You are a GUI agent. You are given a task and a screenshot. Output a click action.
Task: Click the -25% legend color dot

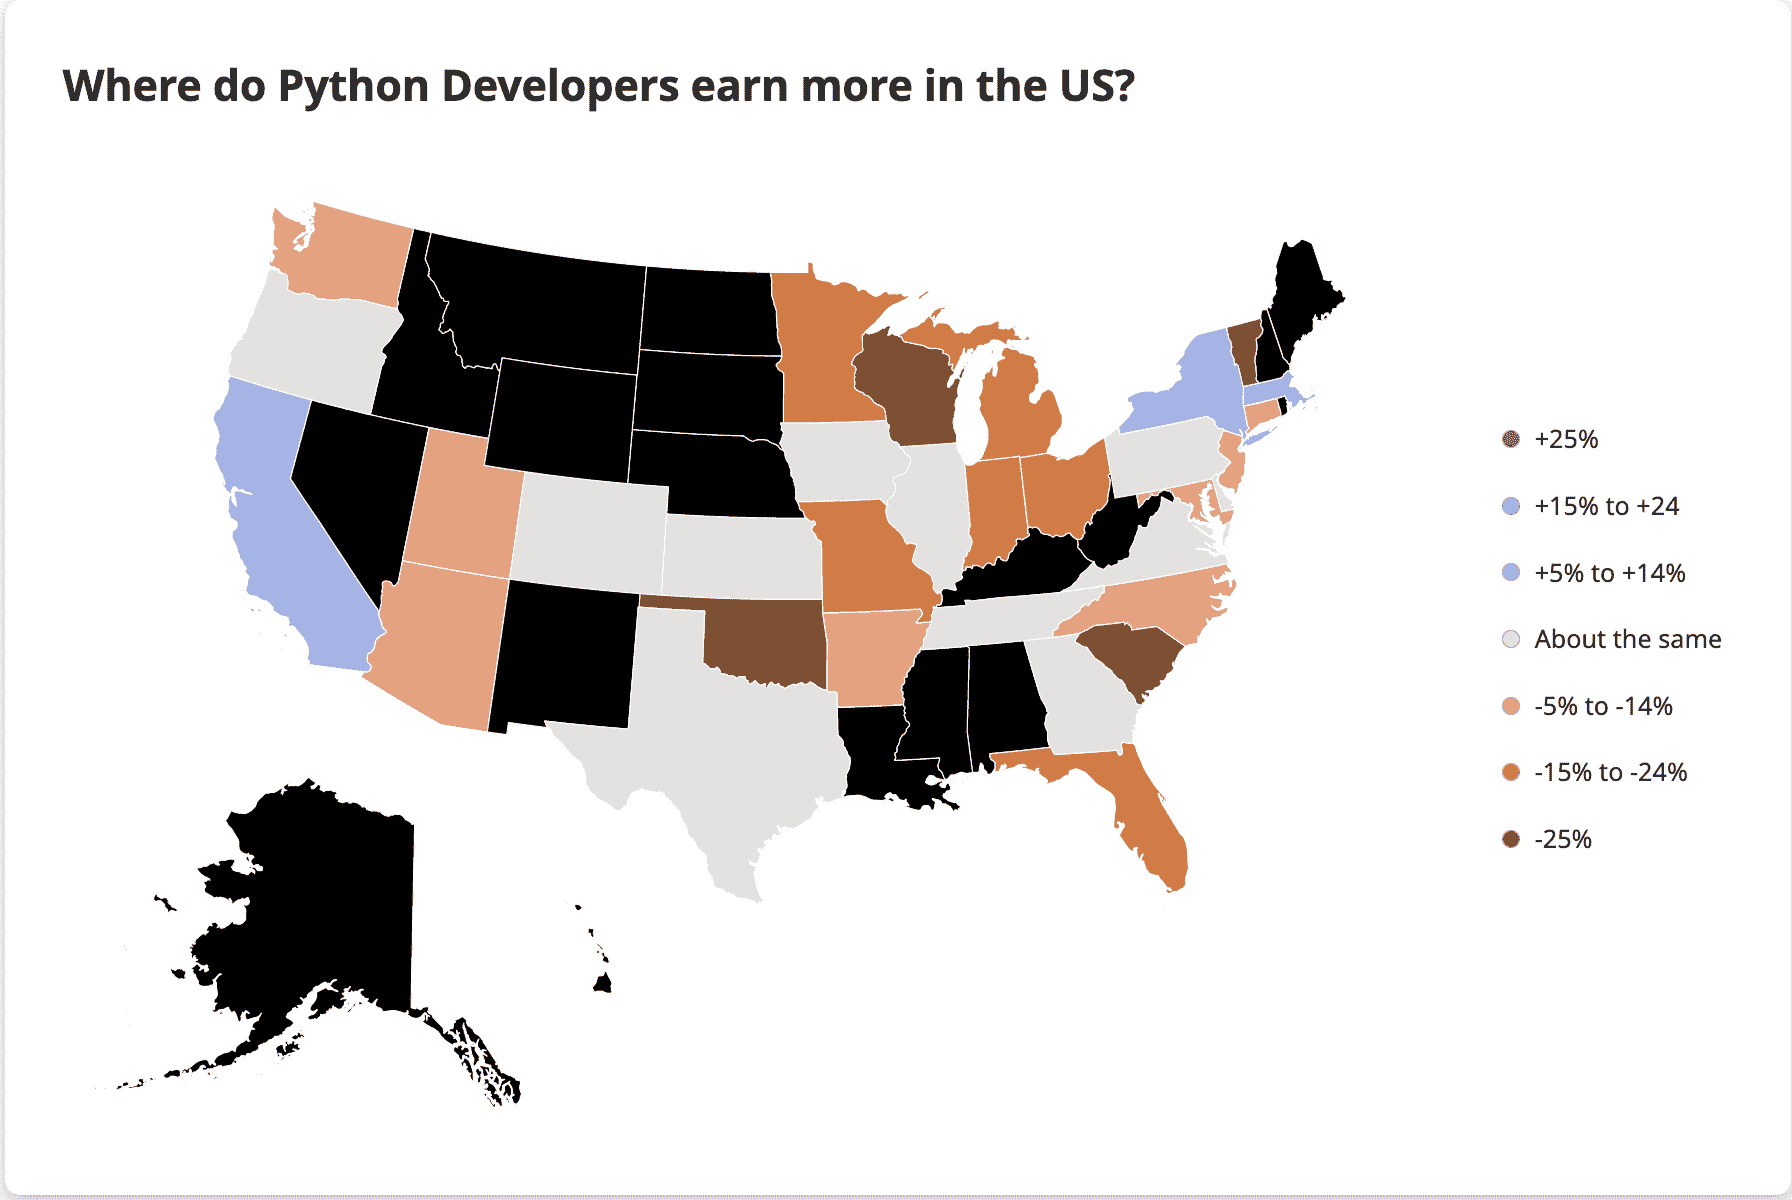click(x=1511, y=839)
